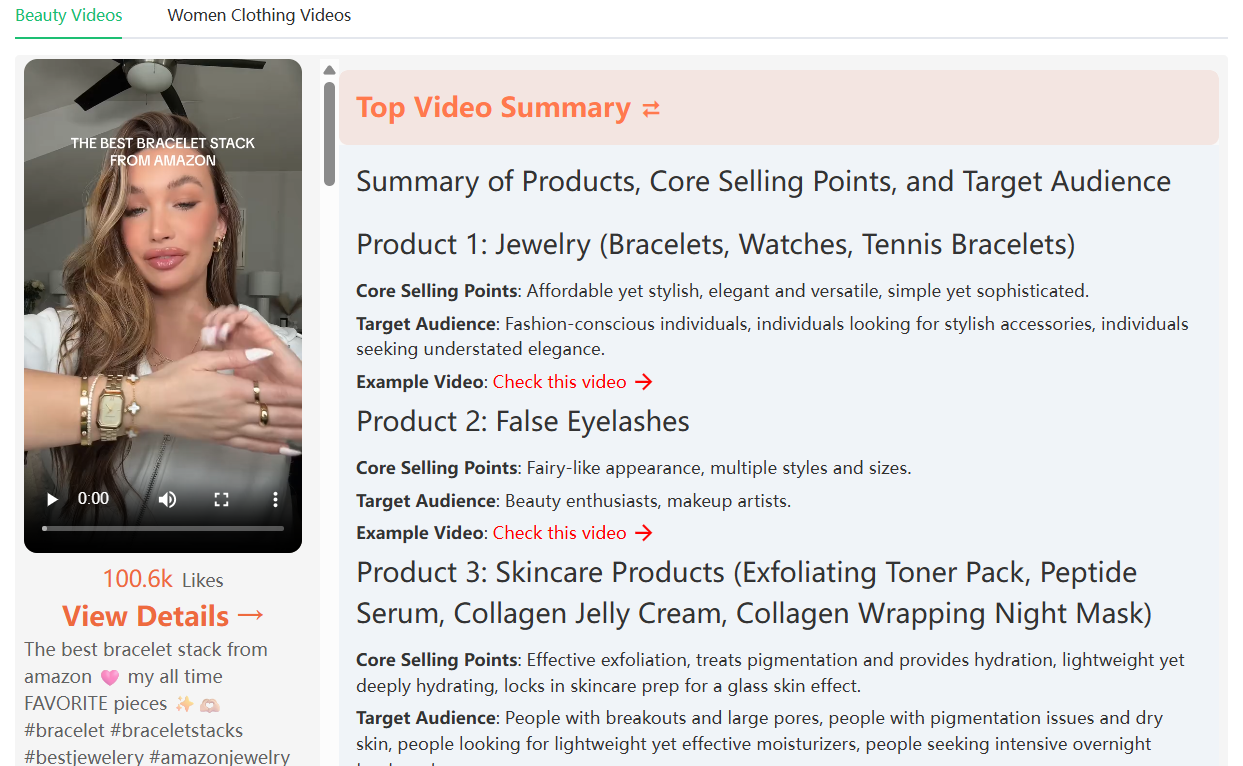The width and height of the screenshot is (1243, 766).
Task: Click the swap icon beside Top Video Summary
Action: [x=651, y=109]
